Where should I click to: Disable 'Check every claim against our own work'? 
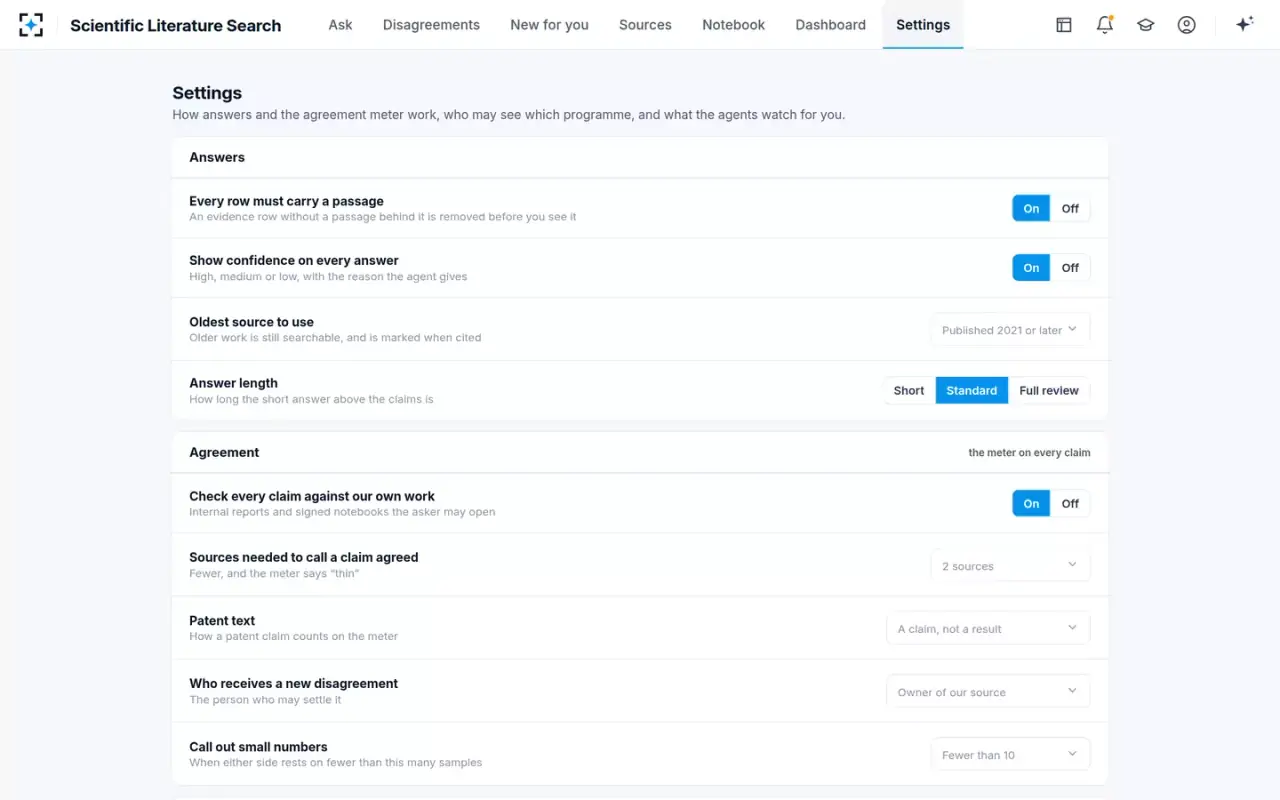coord(1070,504)
